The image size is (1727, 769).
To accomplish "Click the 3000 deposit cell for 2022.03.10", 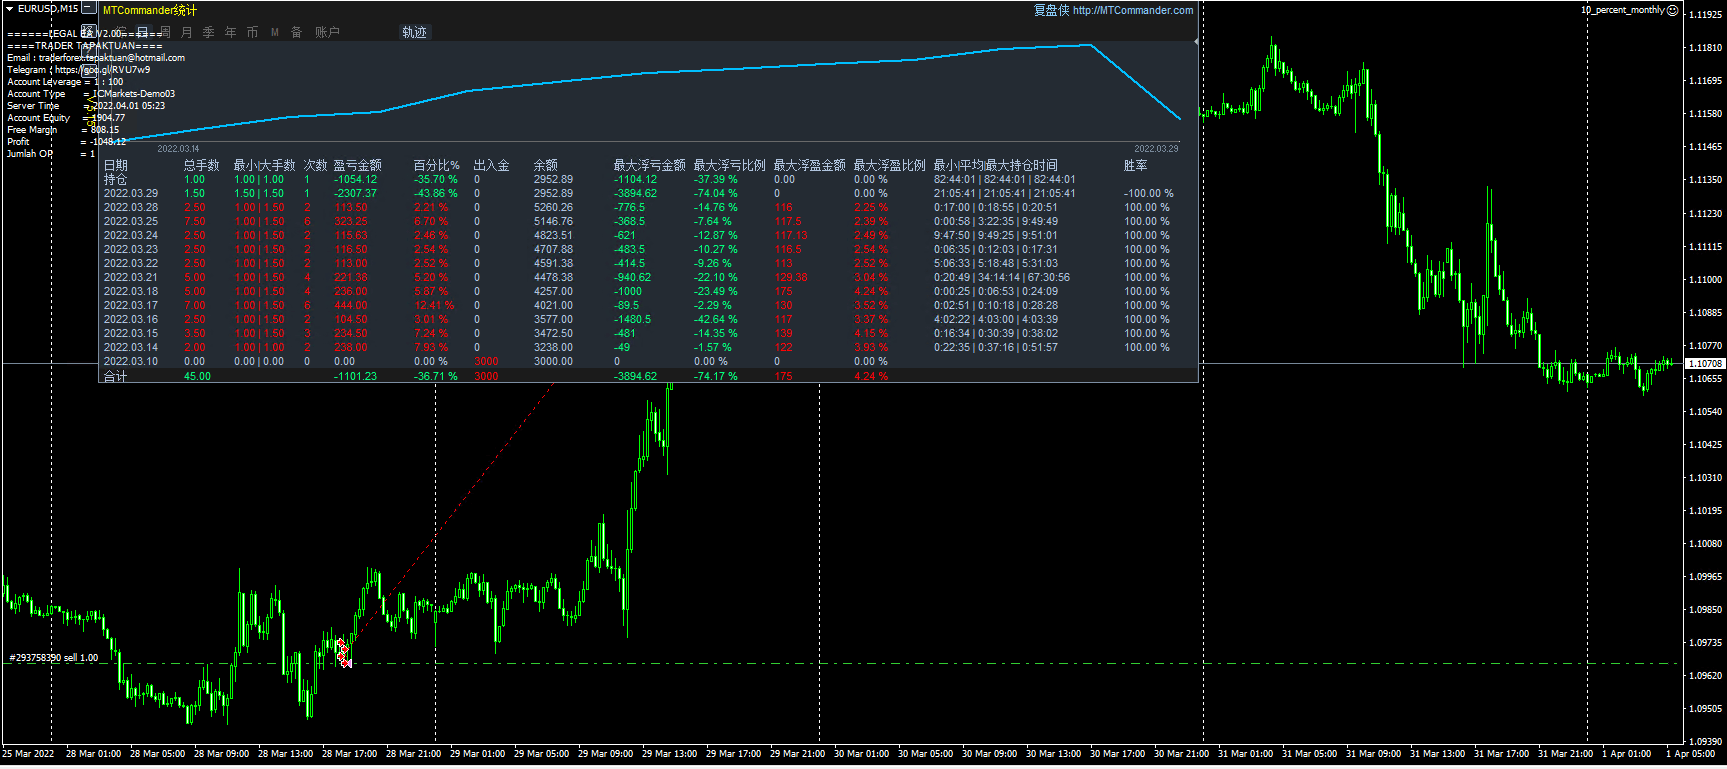I will click(x=486, y=361).
